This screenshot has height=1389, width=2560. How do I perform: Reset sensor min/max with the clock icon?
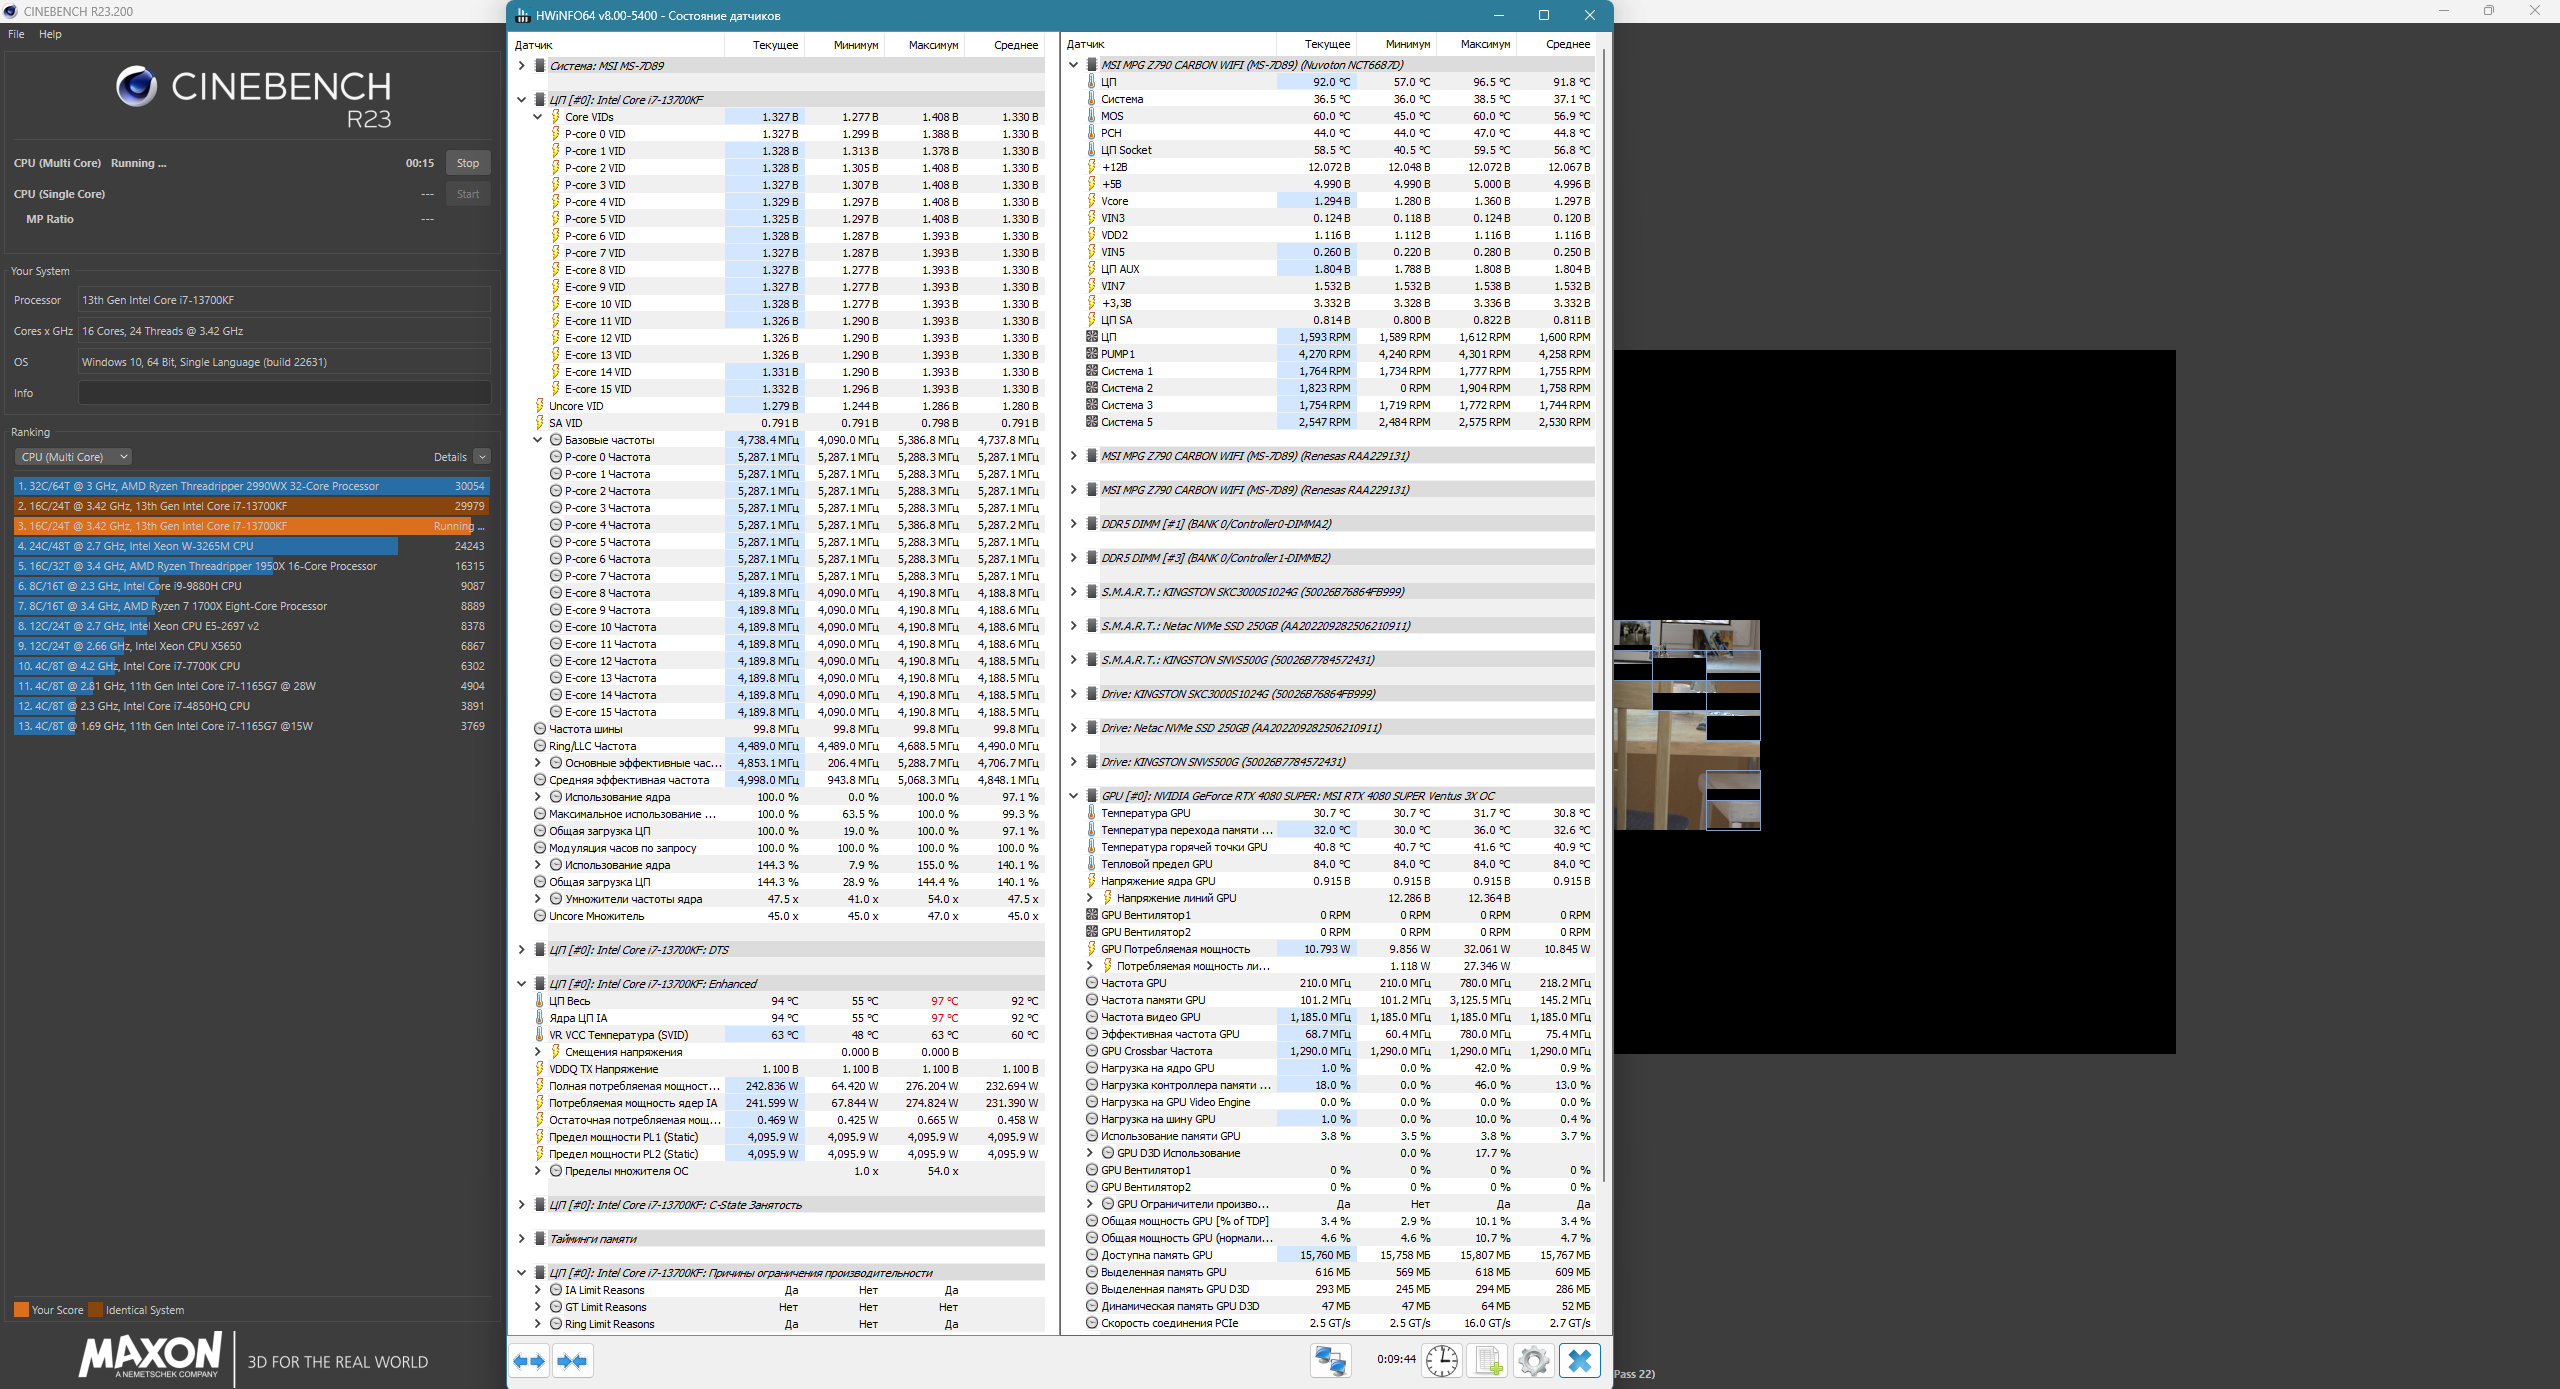(1441, 1361)
